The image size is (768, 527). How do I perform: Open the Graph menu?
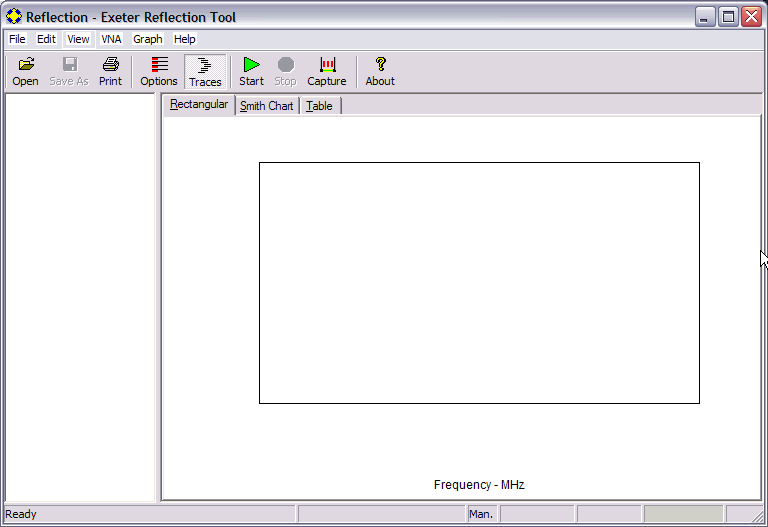click(x=148, y=39)
